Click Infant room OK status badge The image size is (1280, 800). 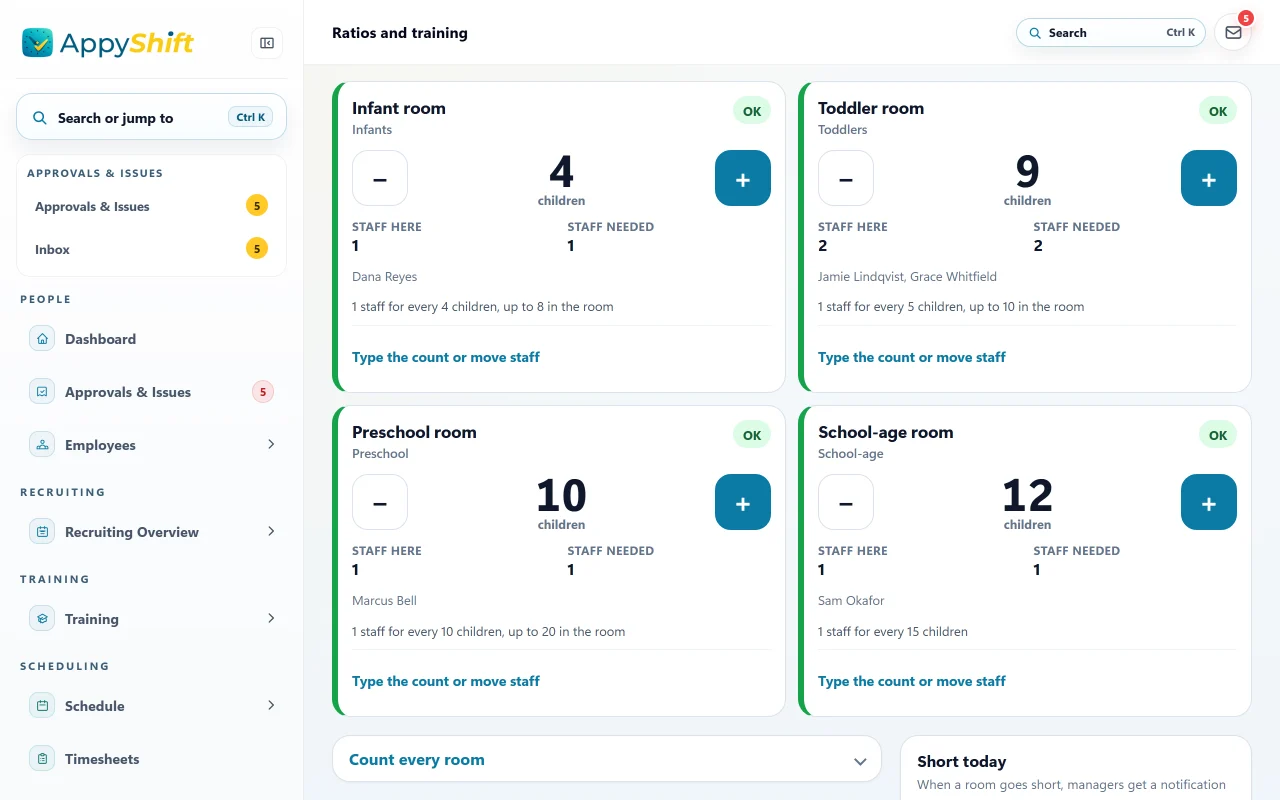coord(752,111)
